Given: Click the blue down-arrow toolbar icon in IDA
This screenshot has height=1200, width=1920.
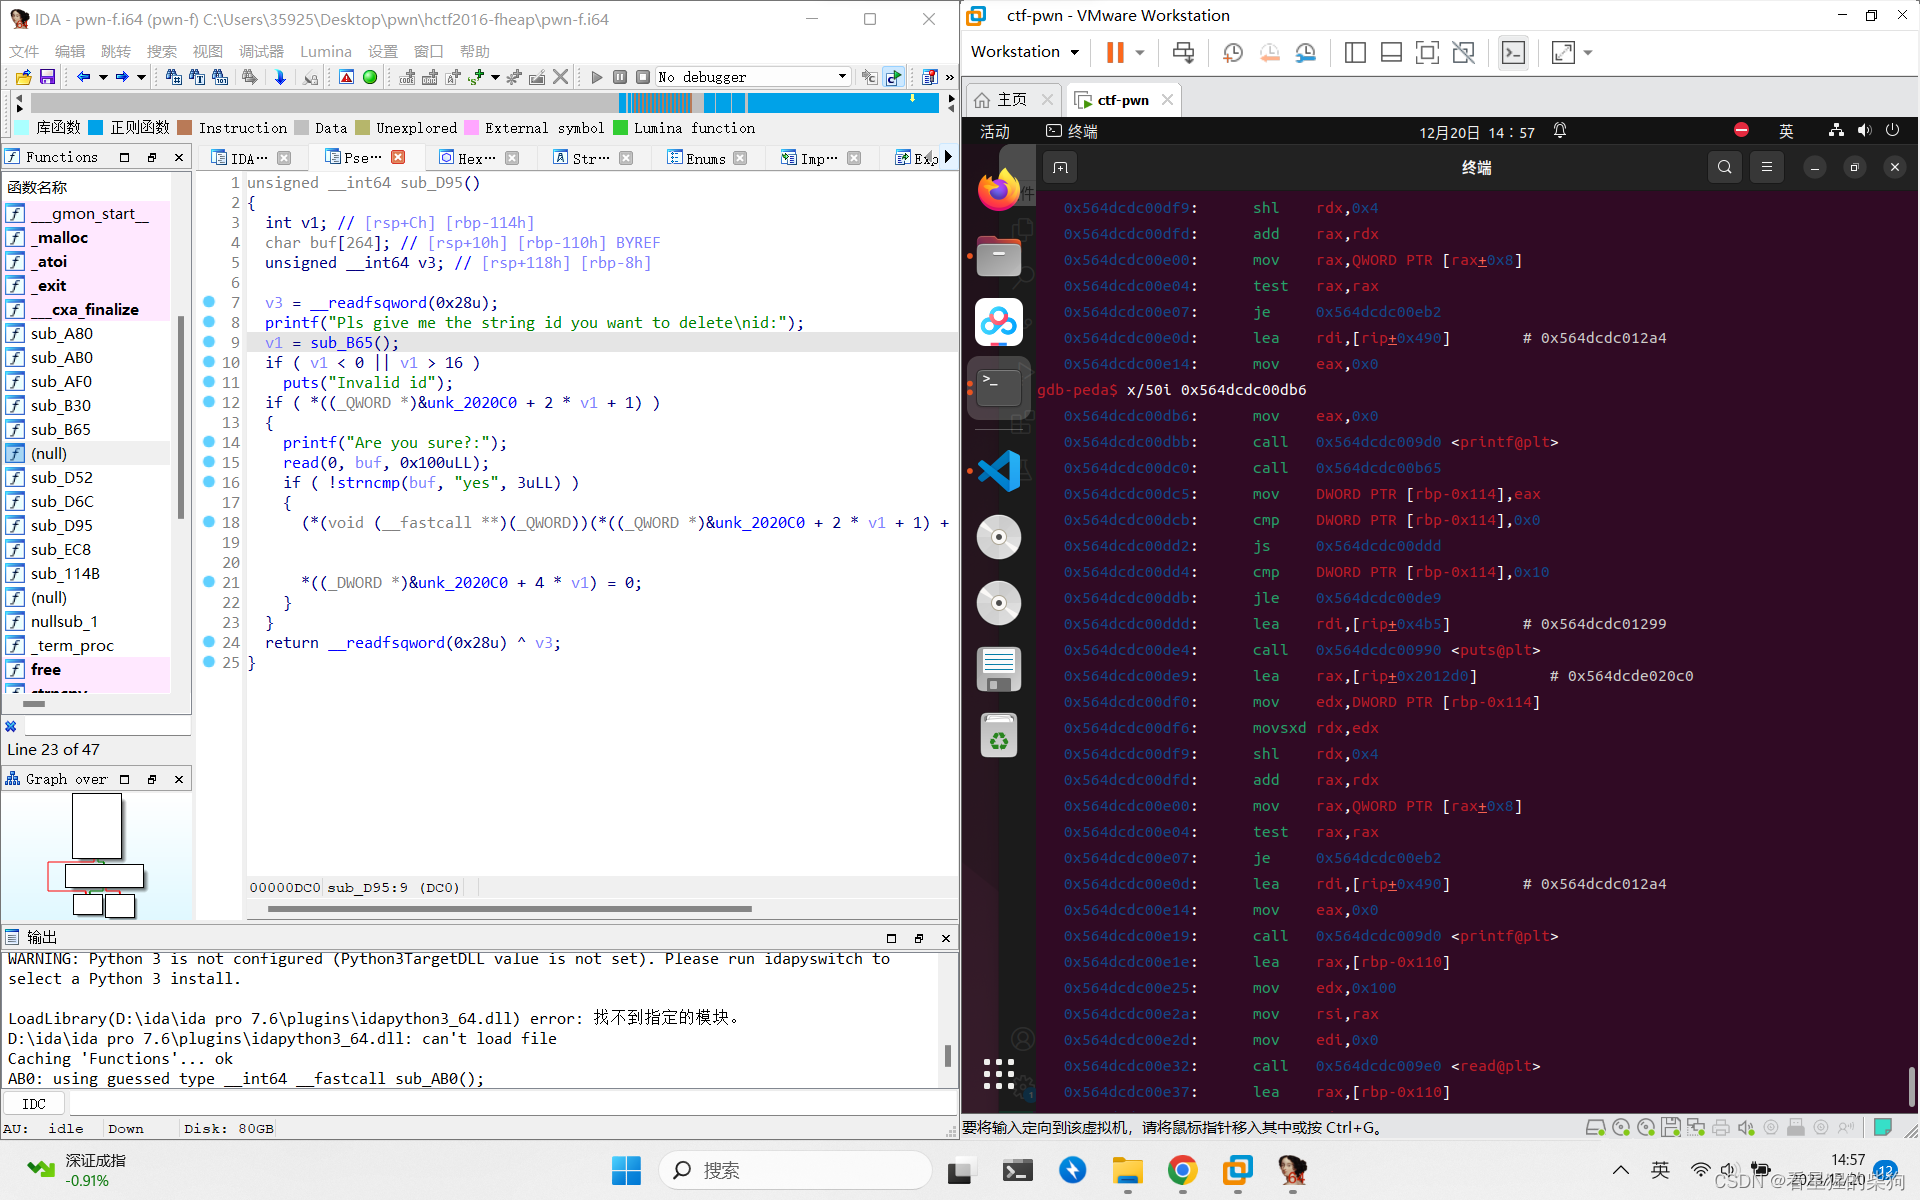Looking at the screenshot, I should (x=280, y=77).
